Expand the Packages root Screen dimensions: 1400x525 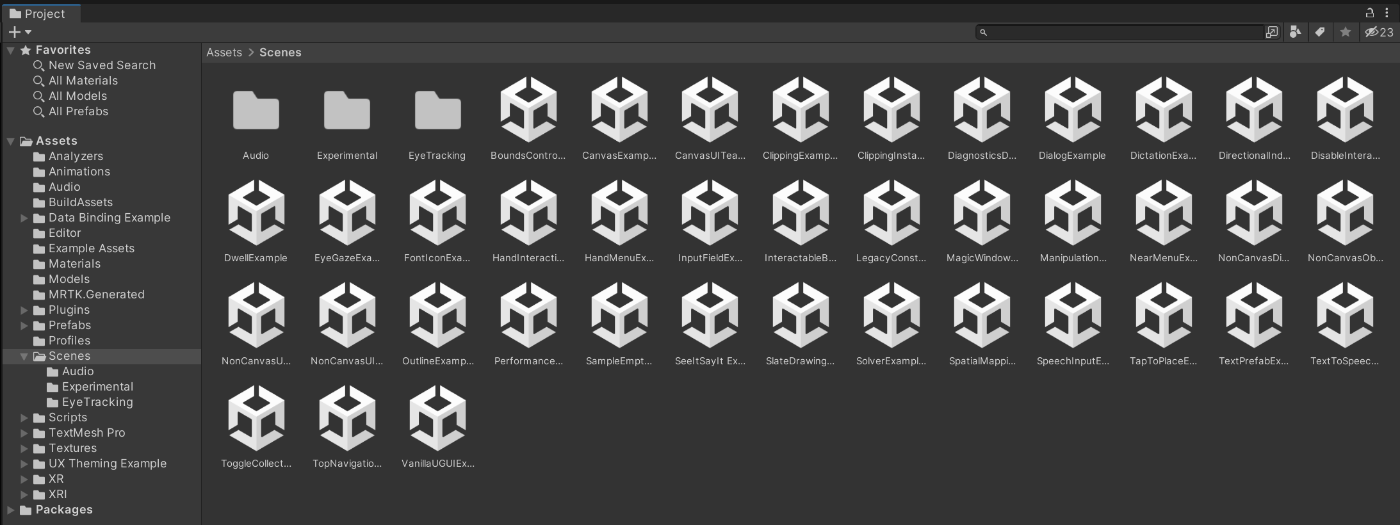coord(10,510)
